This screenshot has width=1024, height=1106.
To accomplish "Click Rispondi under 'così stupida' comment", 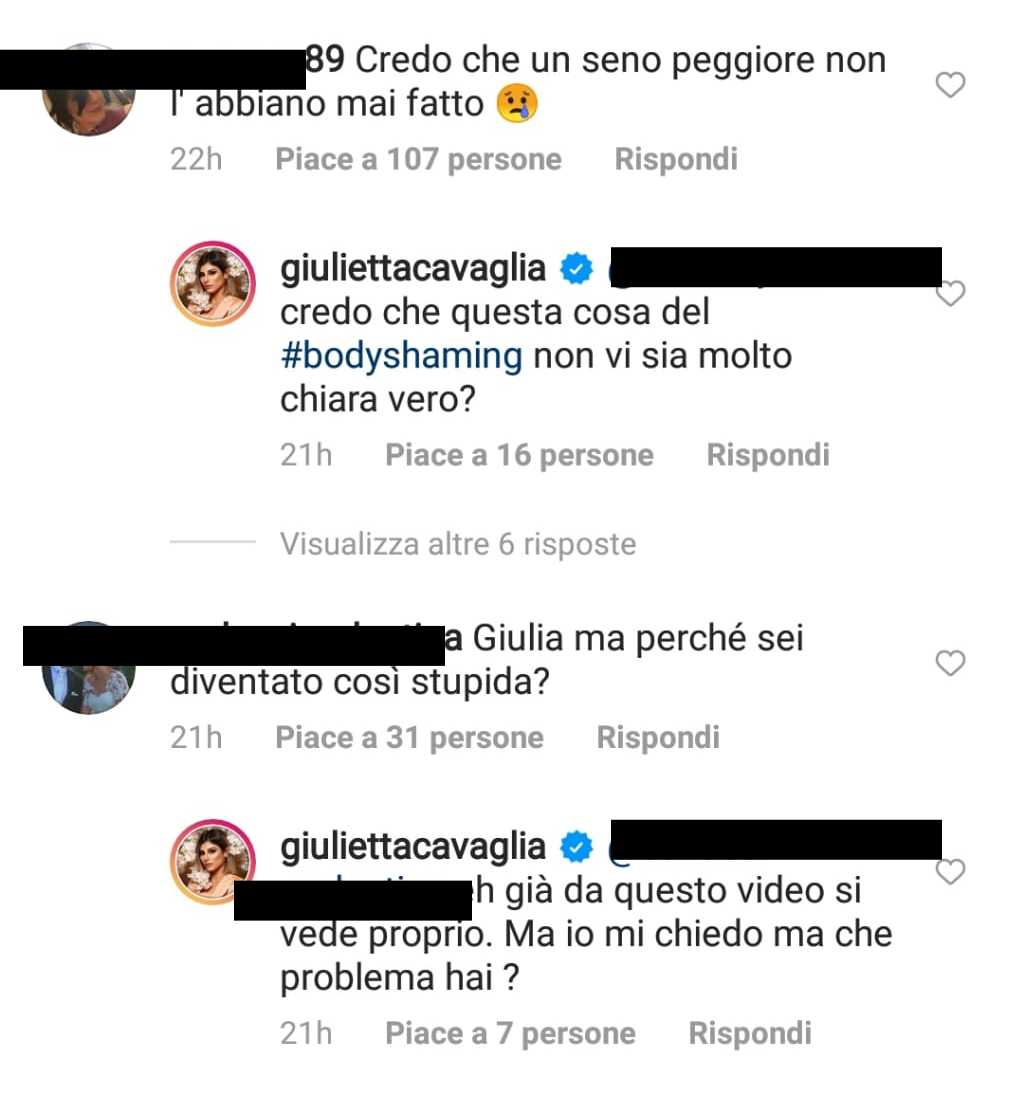I will [x=658, y=738].
